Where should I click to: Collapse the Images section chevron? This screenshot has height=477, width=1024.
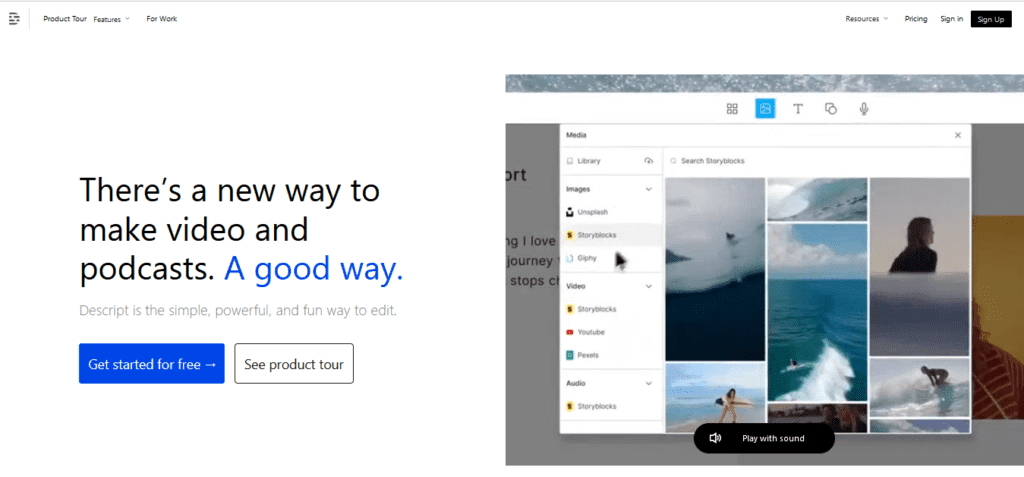click(648, 189)
